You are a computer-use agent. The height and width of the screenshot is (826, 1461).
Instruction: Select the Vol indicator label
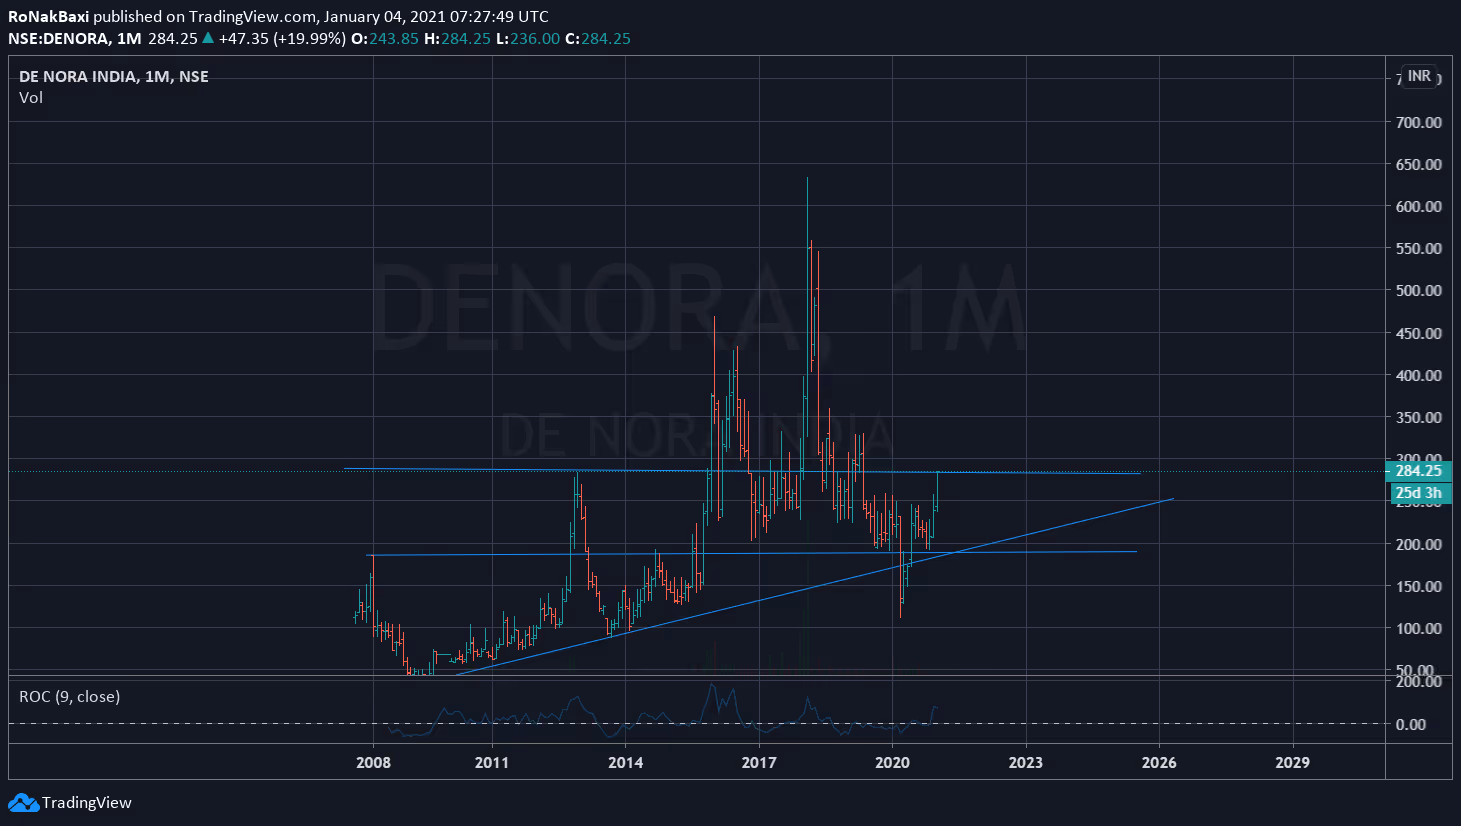[31, 97]
